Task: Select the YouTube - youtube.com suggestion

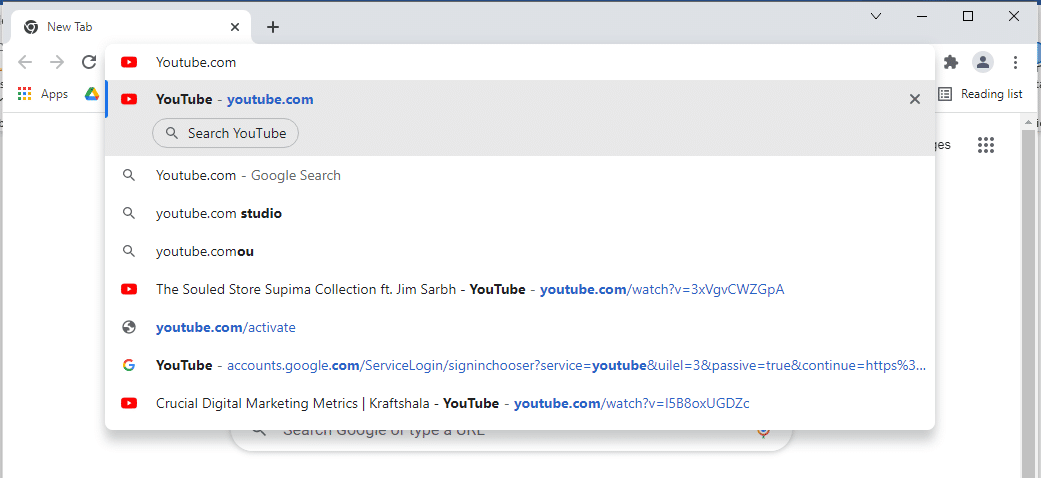Action: click(x=520, y=100)
